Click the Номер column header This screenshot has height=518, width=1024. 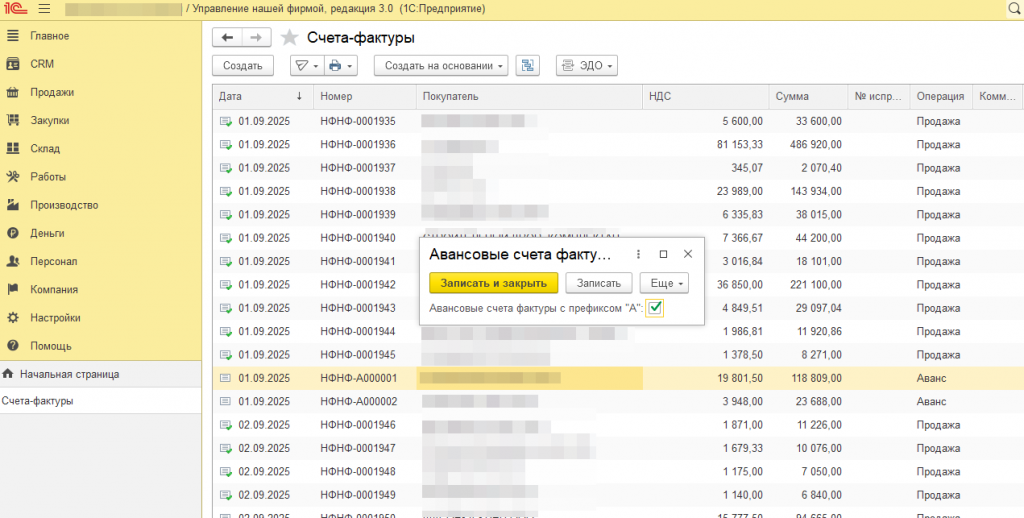point(365,96)
